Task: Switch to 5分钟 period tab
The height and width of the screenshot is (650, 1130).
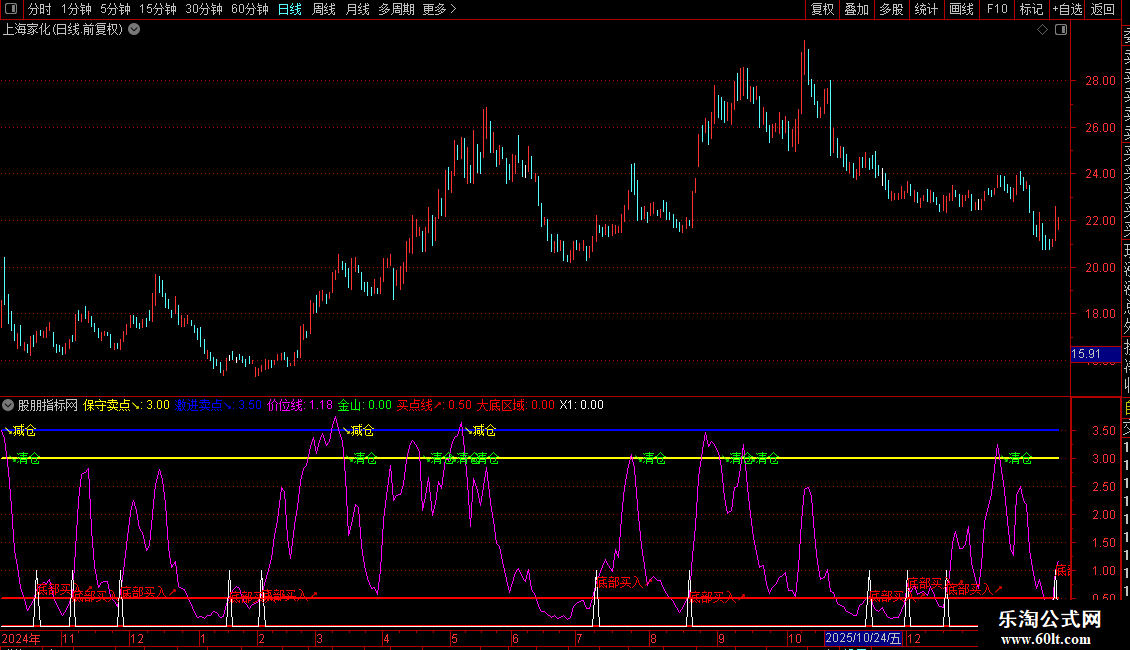Action: click(x=115, y=9)
